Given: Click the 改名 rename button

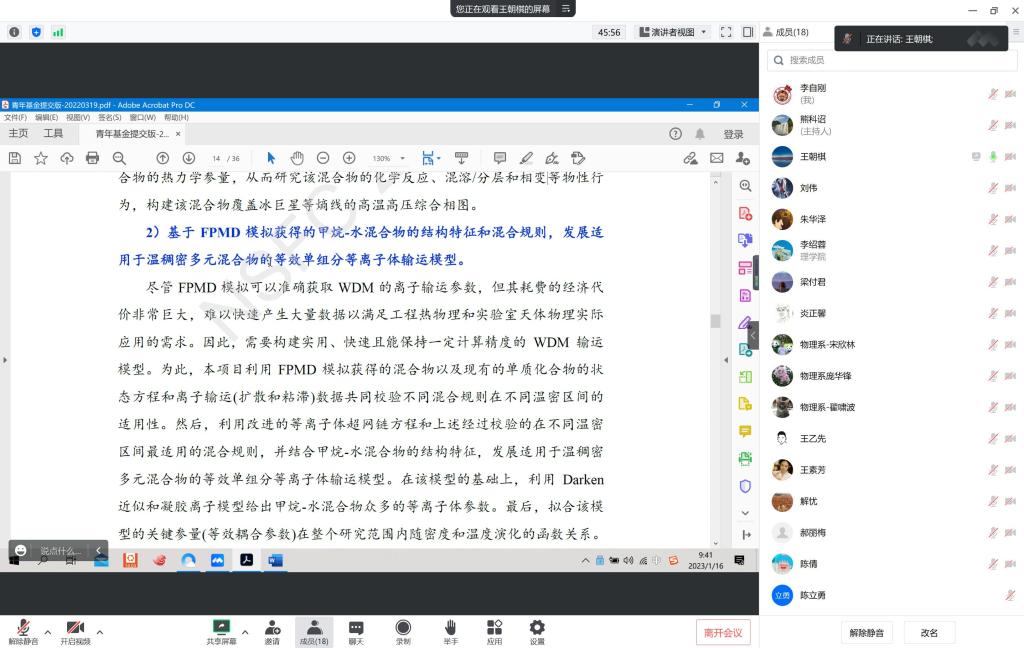Looking at the screenshot, I should 929,633.
